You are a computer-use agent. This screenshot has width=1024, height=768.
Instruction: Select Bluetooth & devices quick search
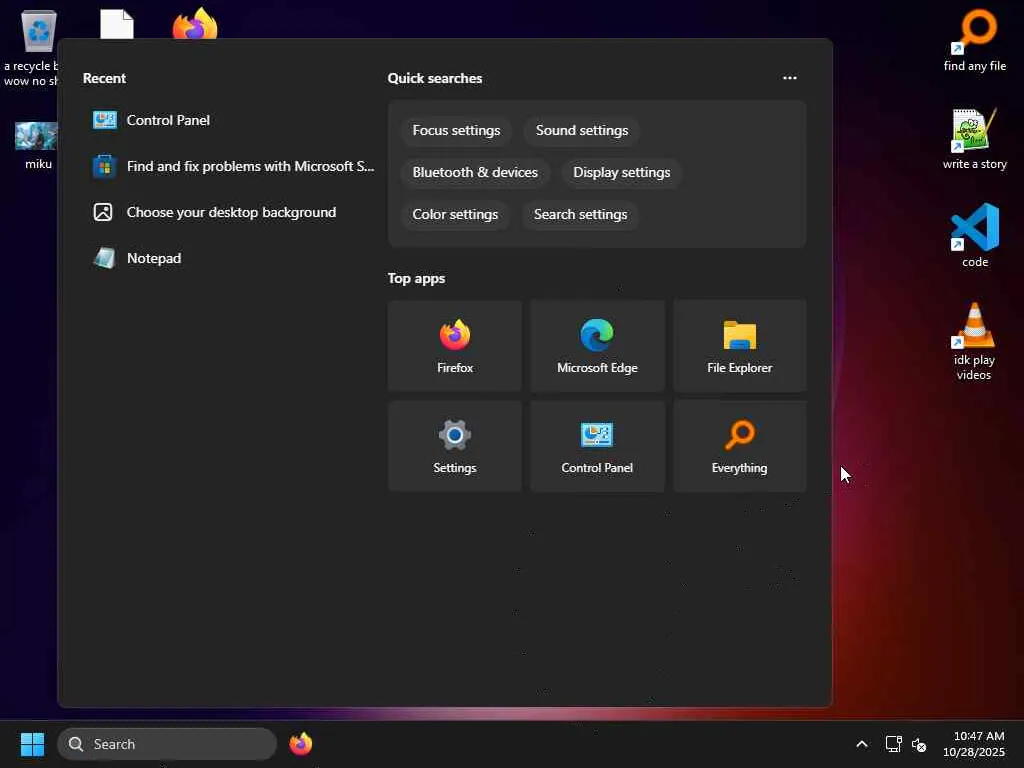475,172
